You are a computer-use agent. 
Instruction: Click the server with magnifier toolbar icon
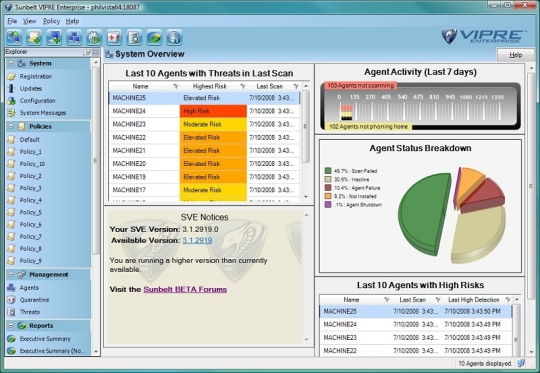tap(134, 37)
